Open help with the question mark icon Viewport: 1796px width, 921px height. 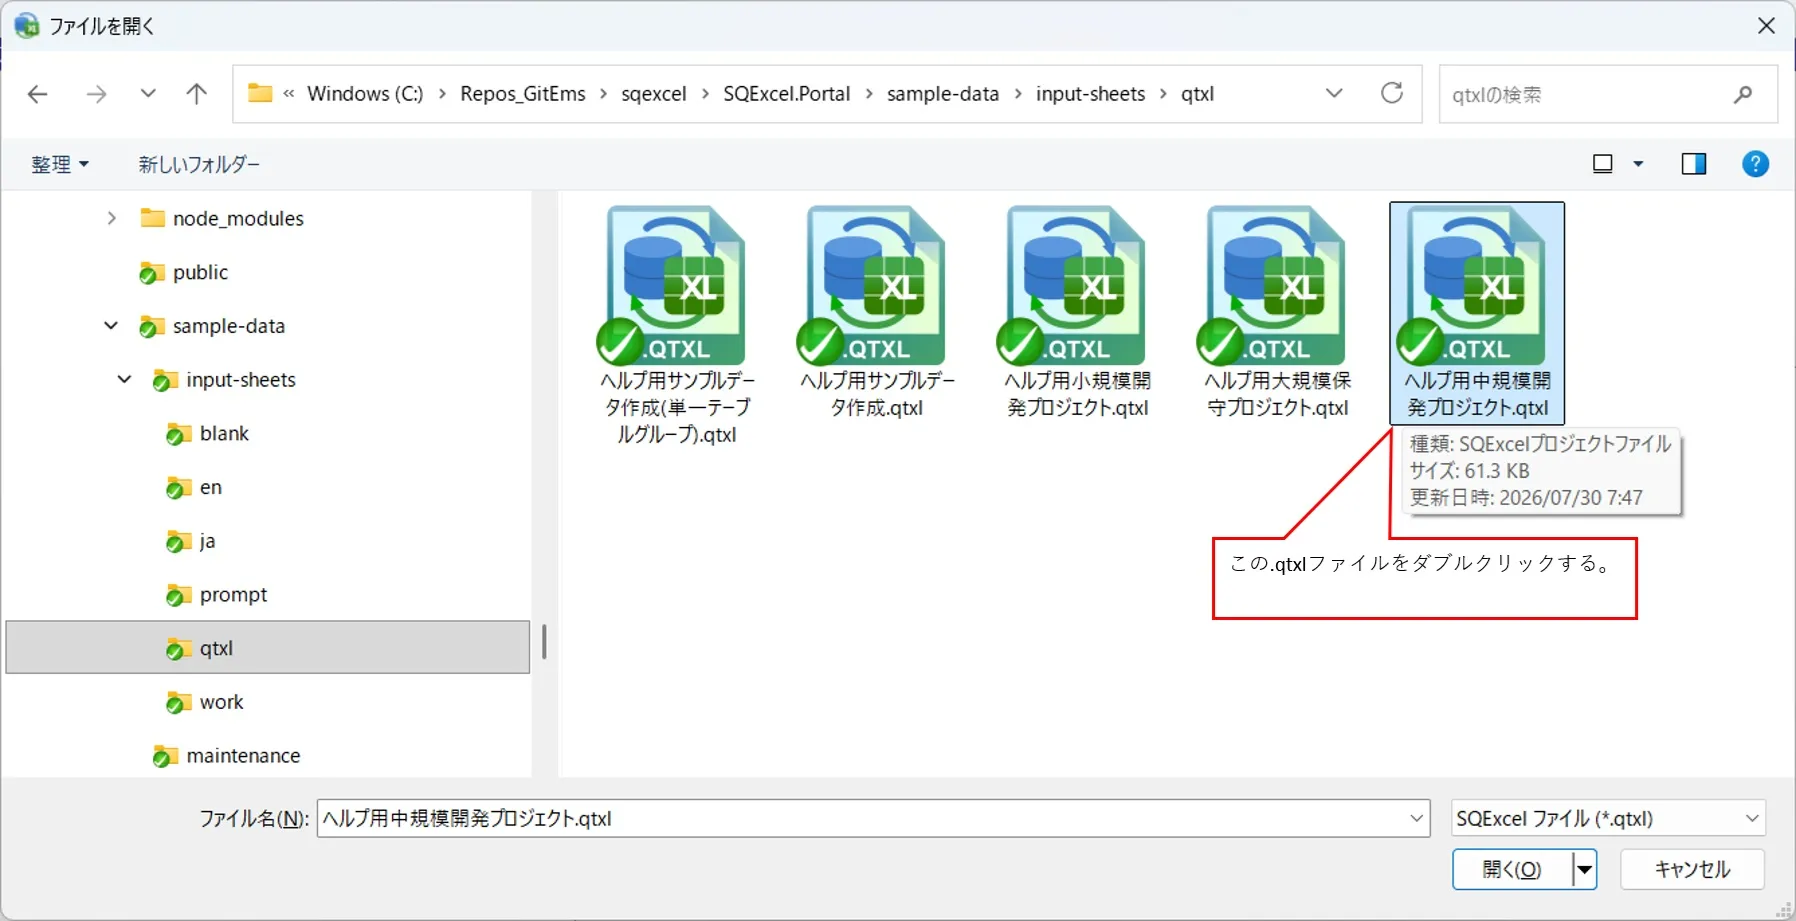pos(1755,164)
